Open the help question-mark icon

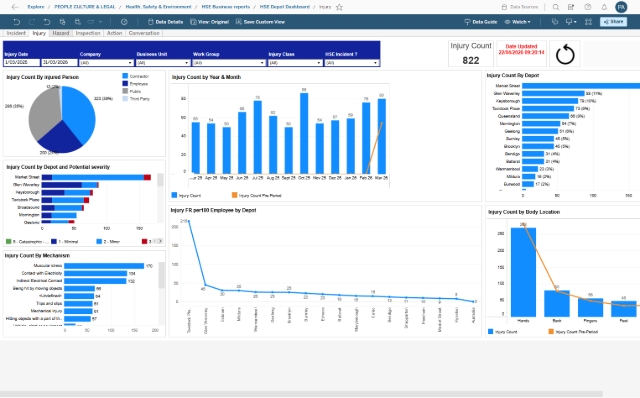[588, 7]
